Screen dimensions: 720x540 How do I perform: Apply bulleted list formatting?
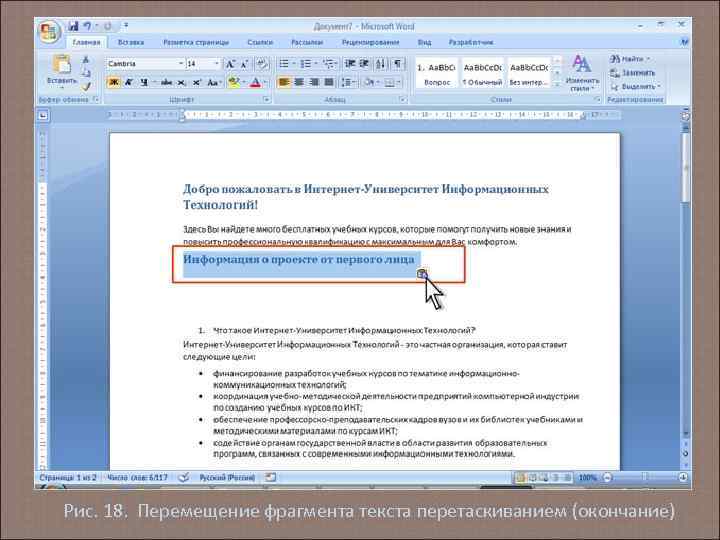284,64
